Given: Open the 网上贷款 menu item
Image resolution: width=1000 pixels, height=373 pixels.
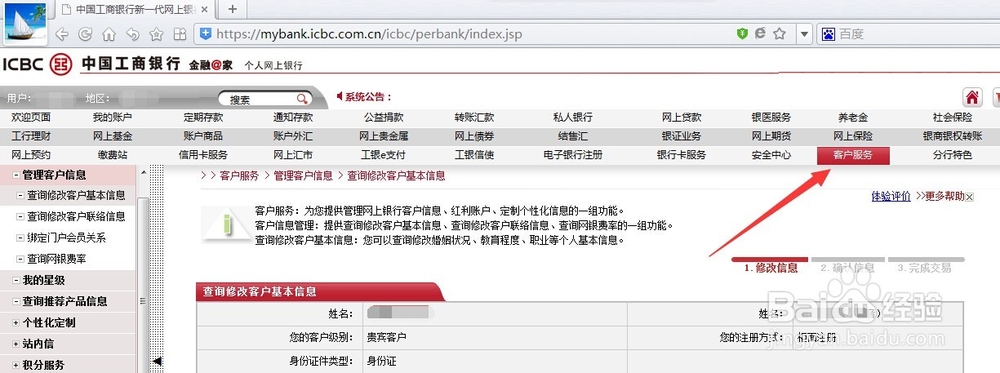Looking at the screenshot, I should pos(681,117).
